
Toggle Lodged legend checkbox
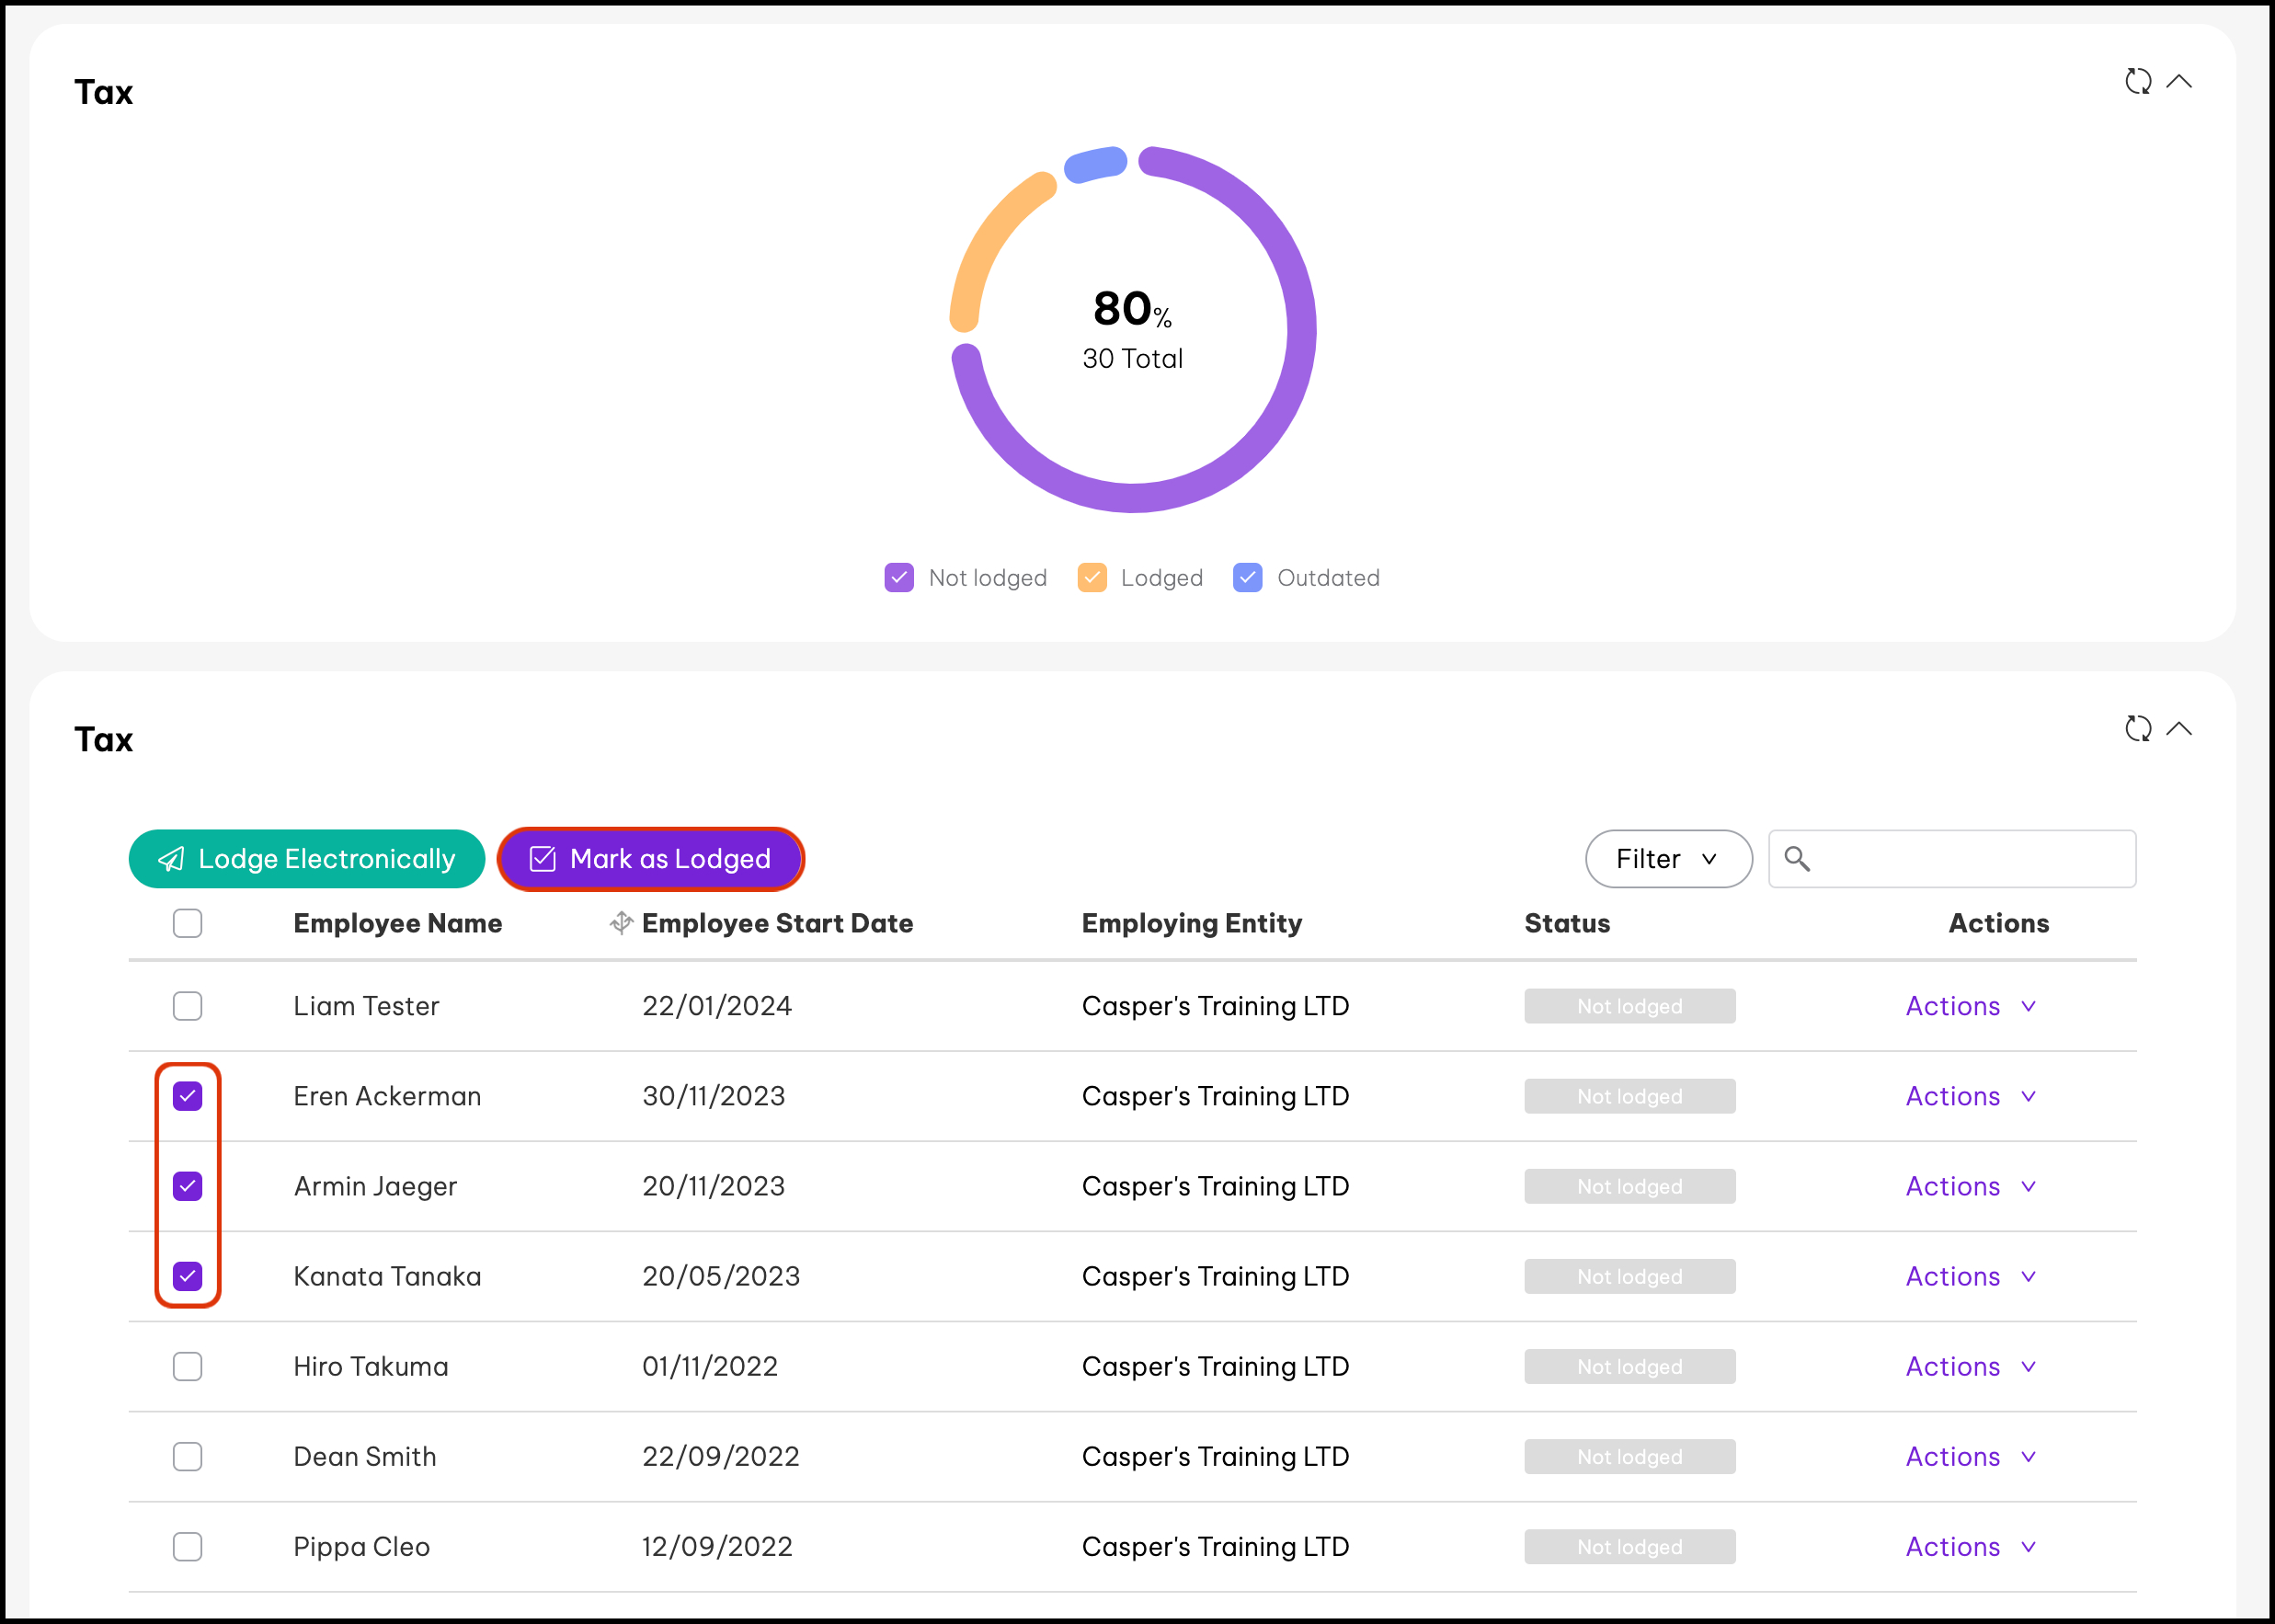pyautogui.click(x=1091, y=577)
